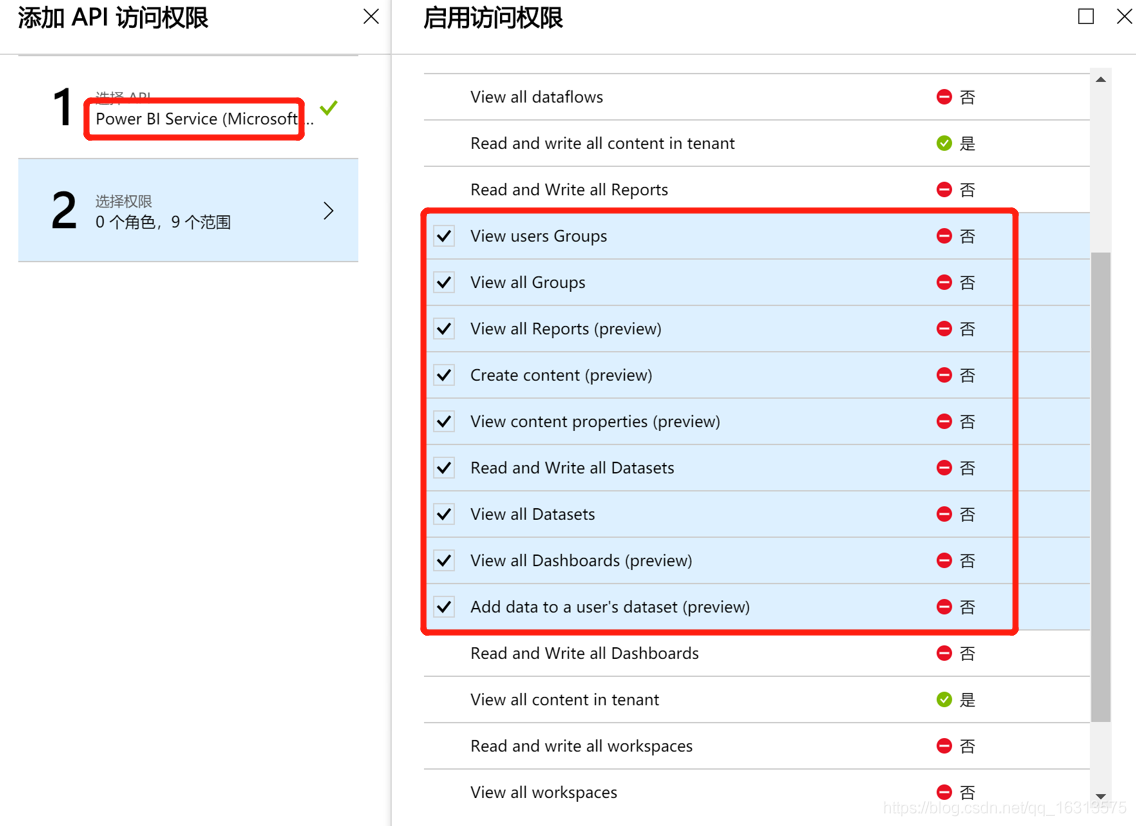Uncheck Add data to a user's dataset
This screenshot has height=826, width=1136.
click(x=445, y=607)
